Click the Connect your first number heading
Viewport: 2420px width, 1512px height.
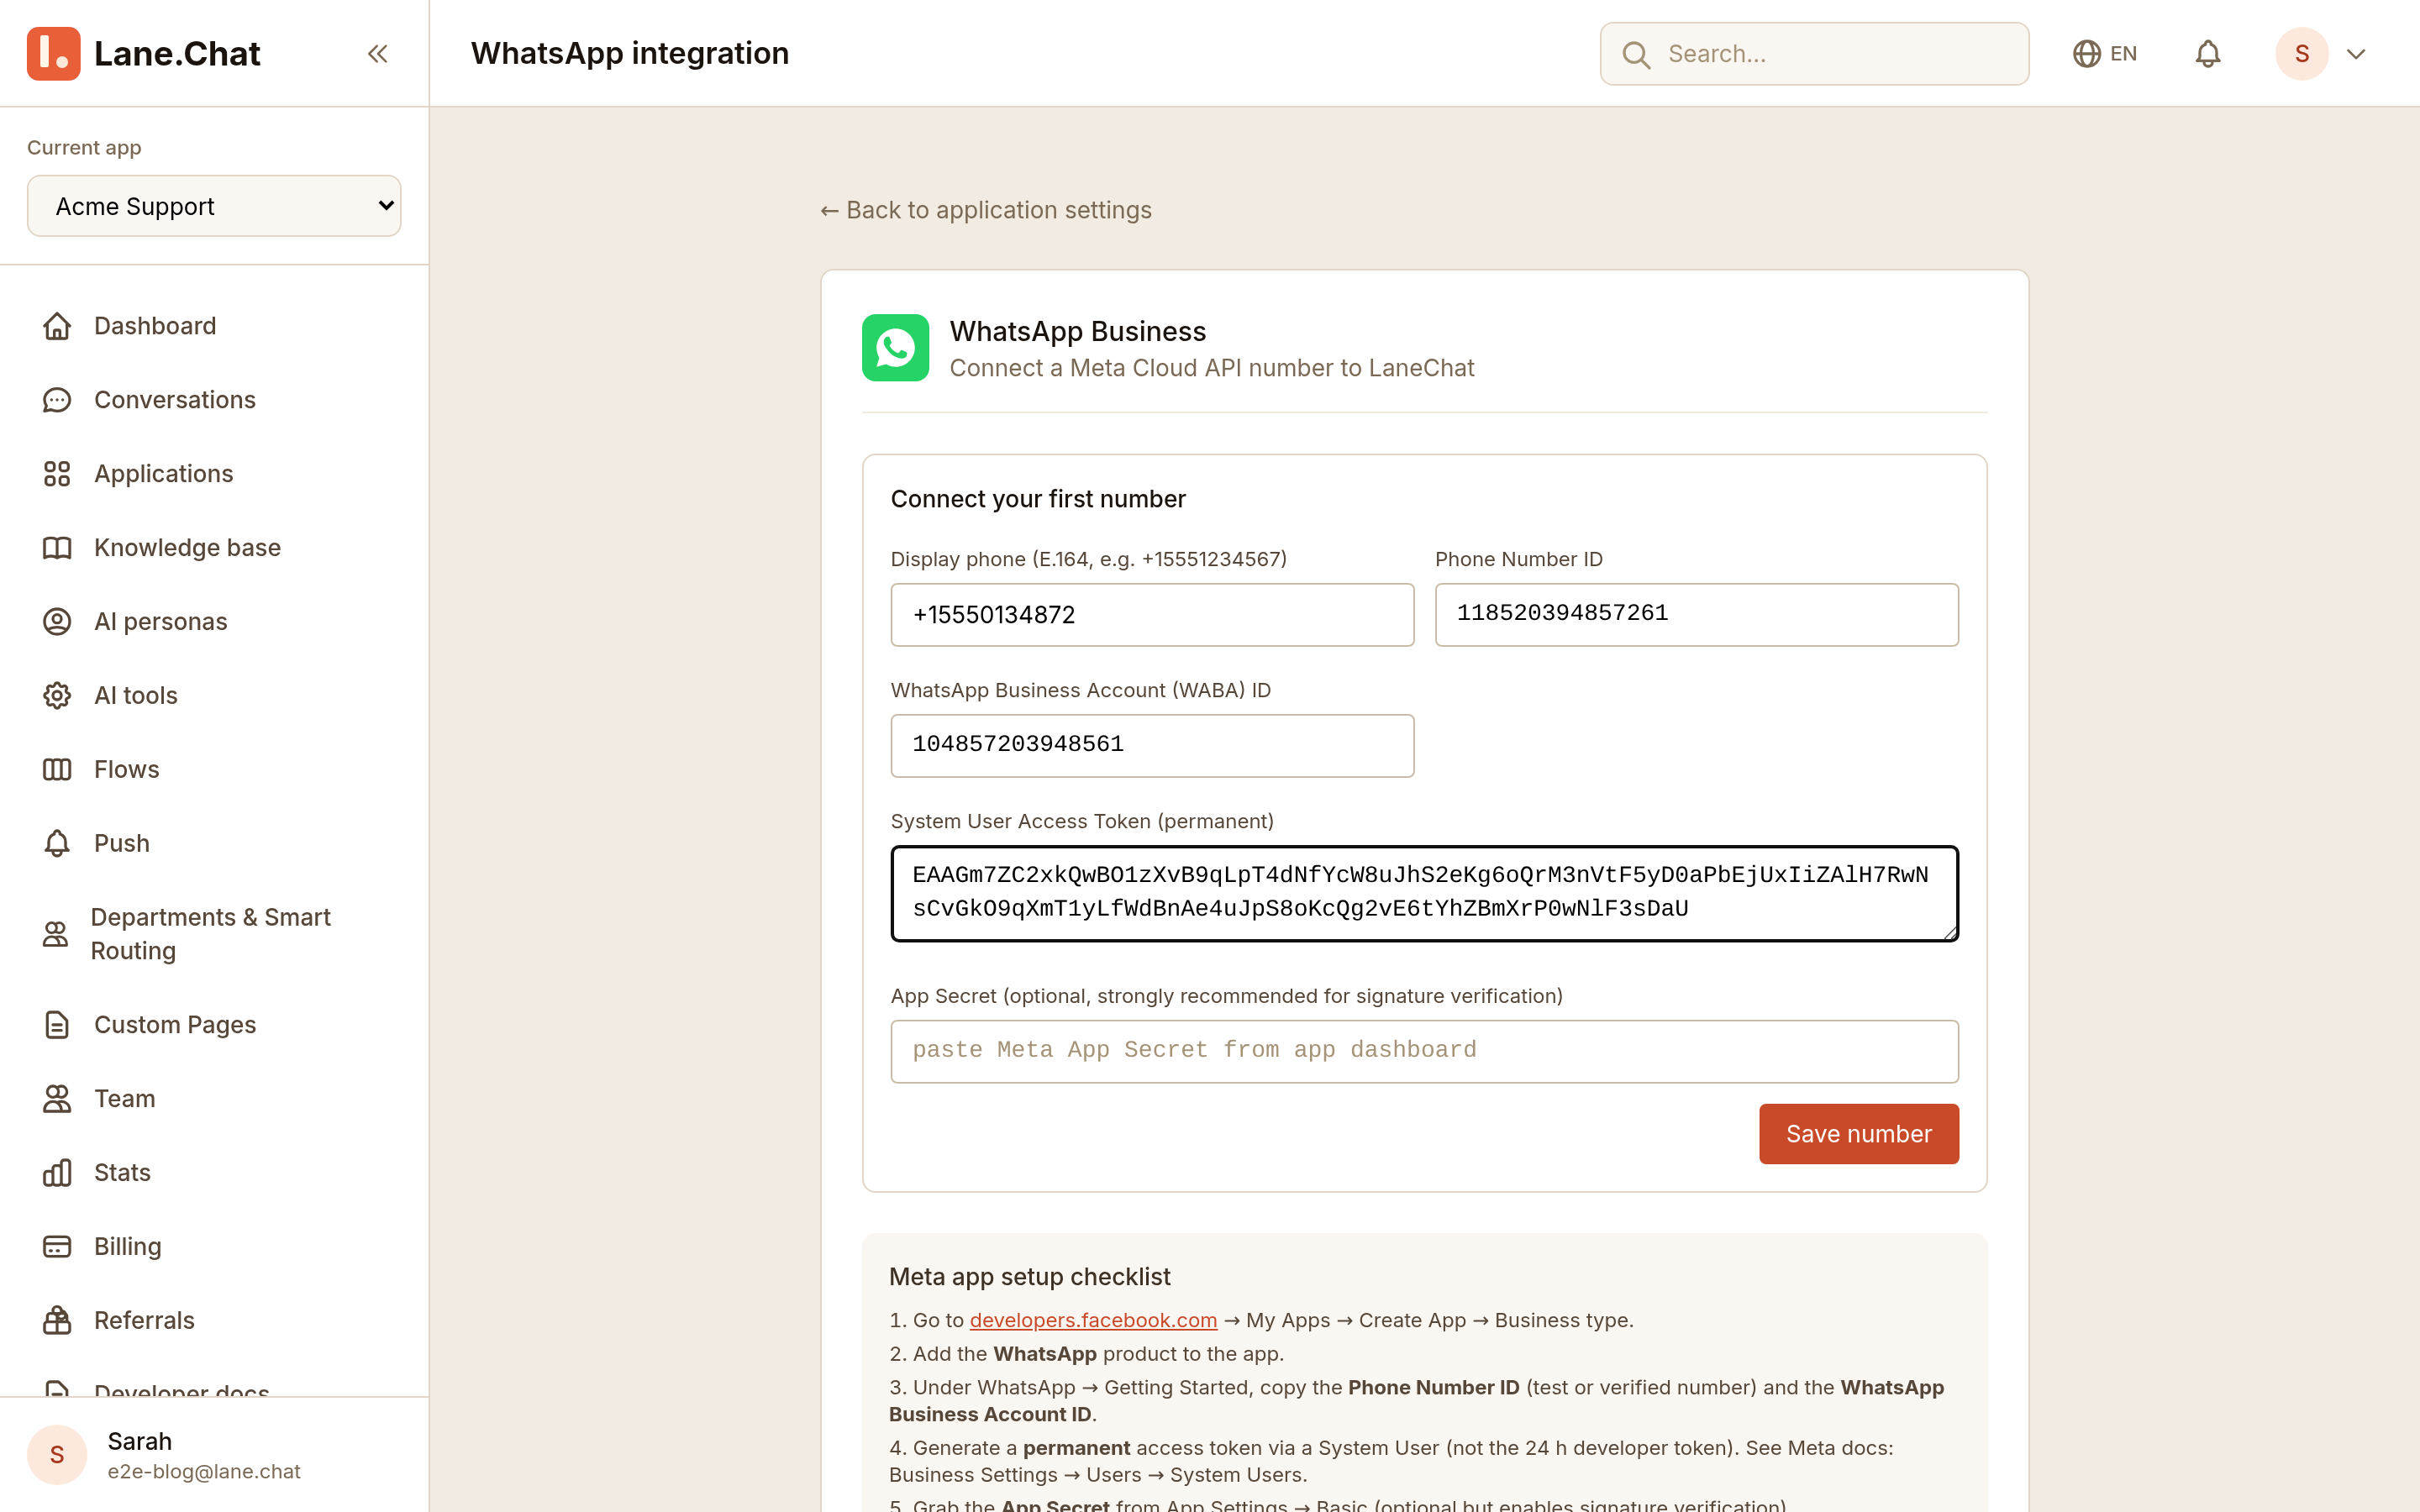click(1038, 499)
